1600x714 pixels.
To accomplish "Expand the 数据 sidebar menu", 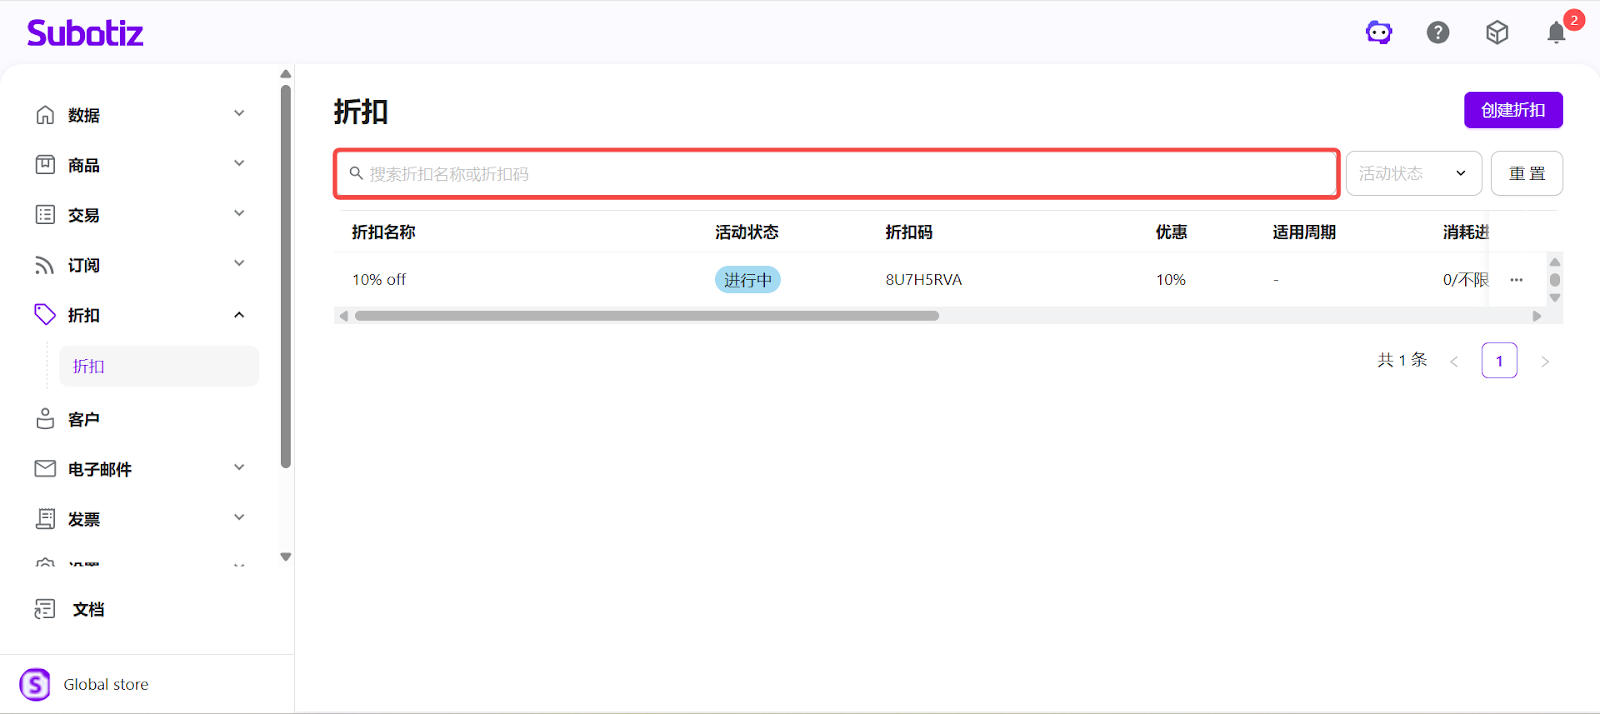I will point(140,115).
